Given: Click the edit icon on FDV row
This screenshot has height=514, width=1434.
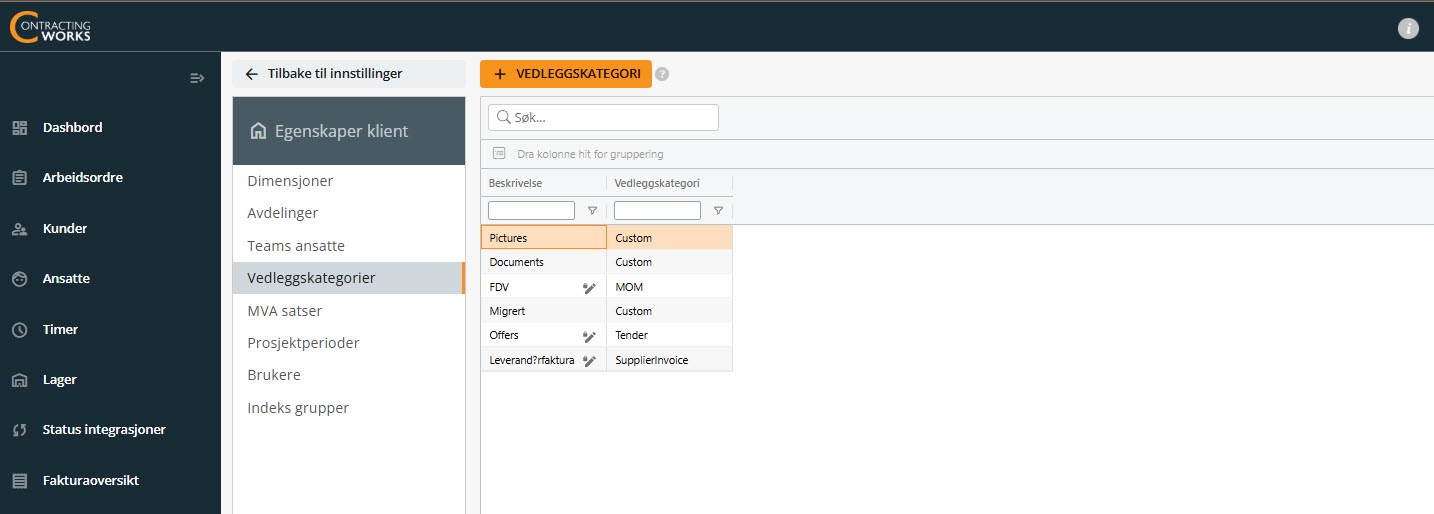Looking at the screenshot, I should [589, 287].
